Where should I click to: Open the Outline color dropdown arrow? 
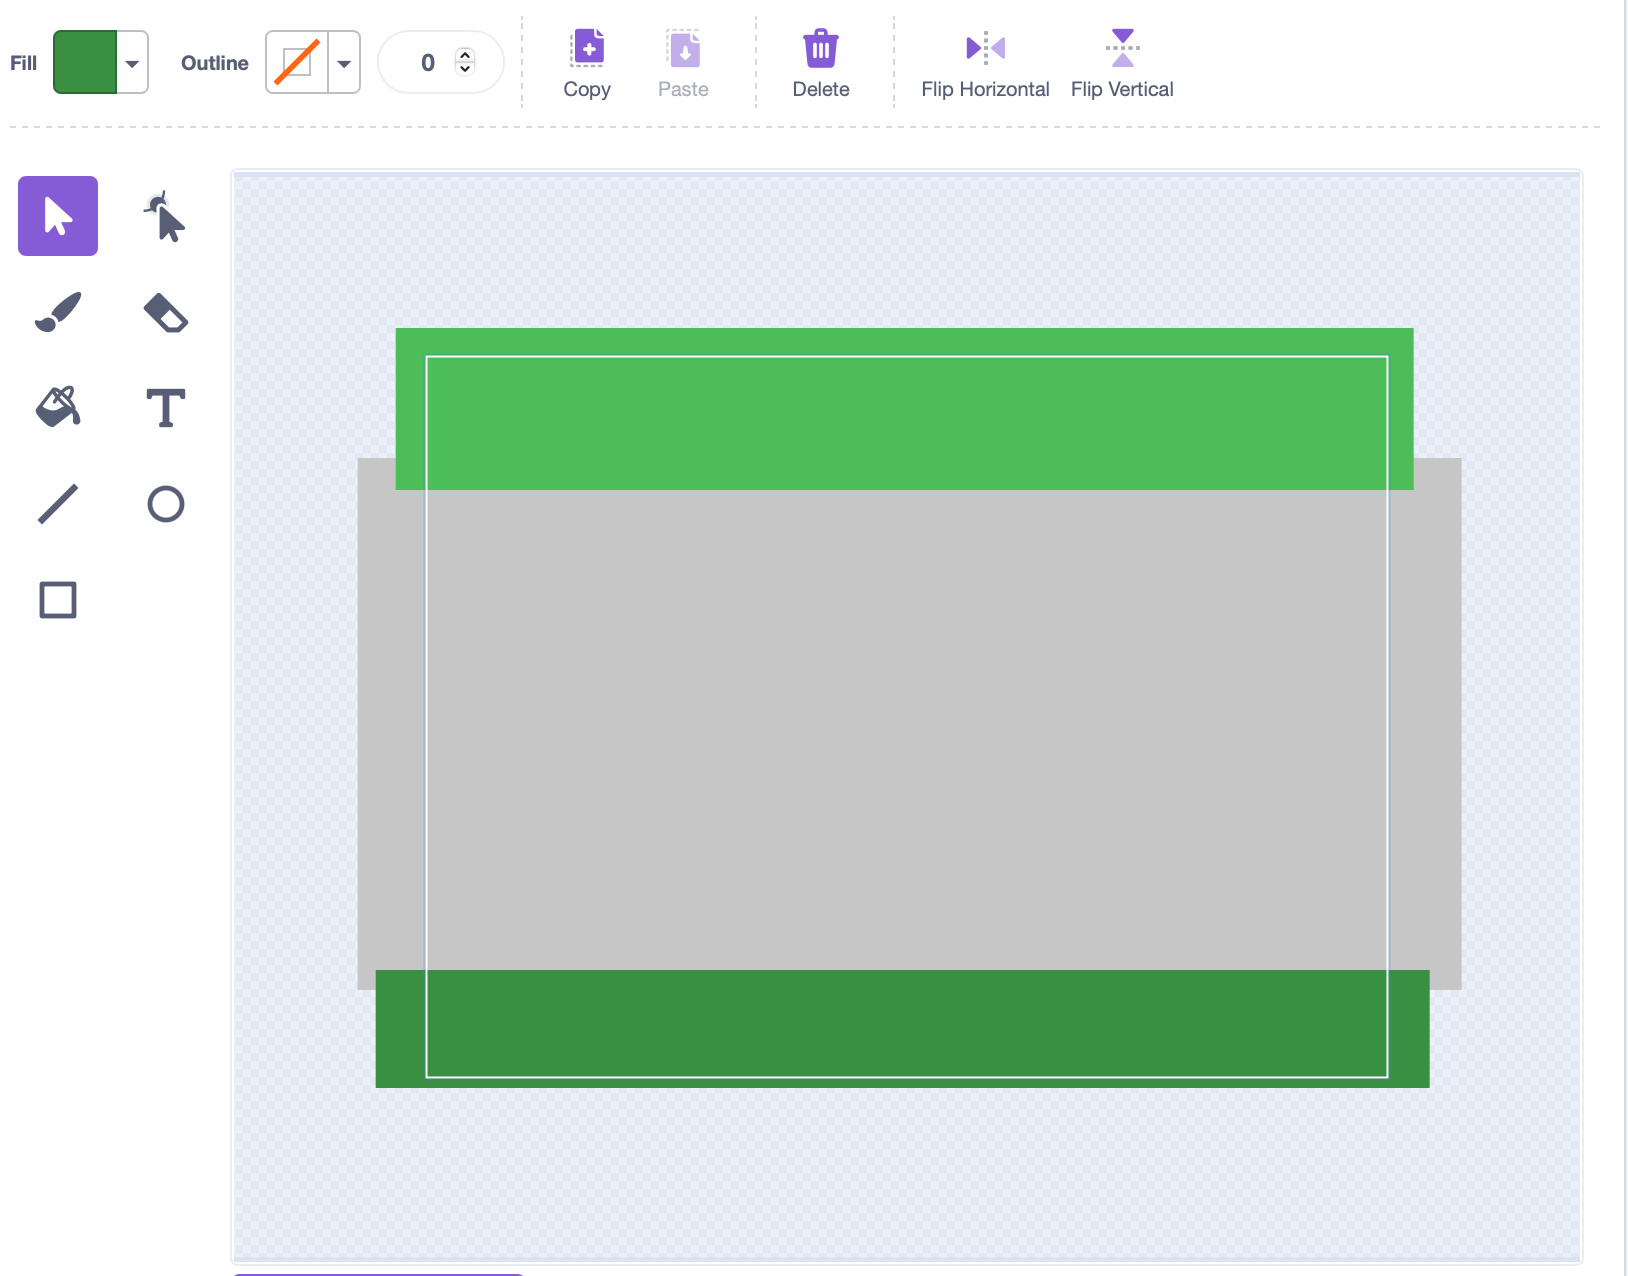[x=344, y=63]
